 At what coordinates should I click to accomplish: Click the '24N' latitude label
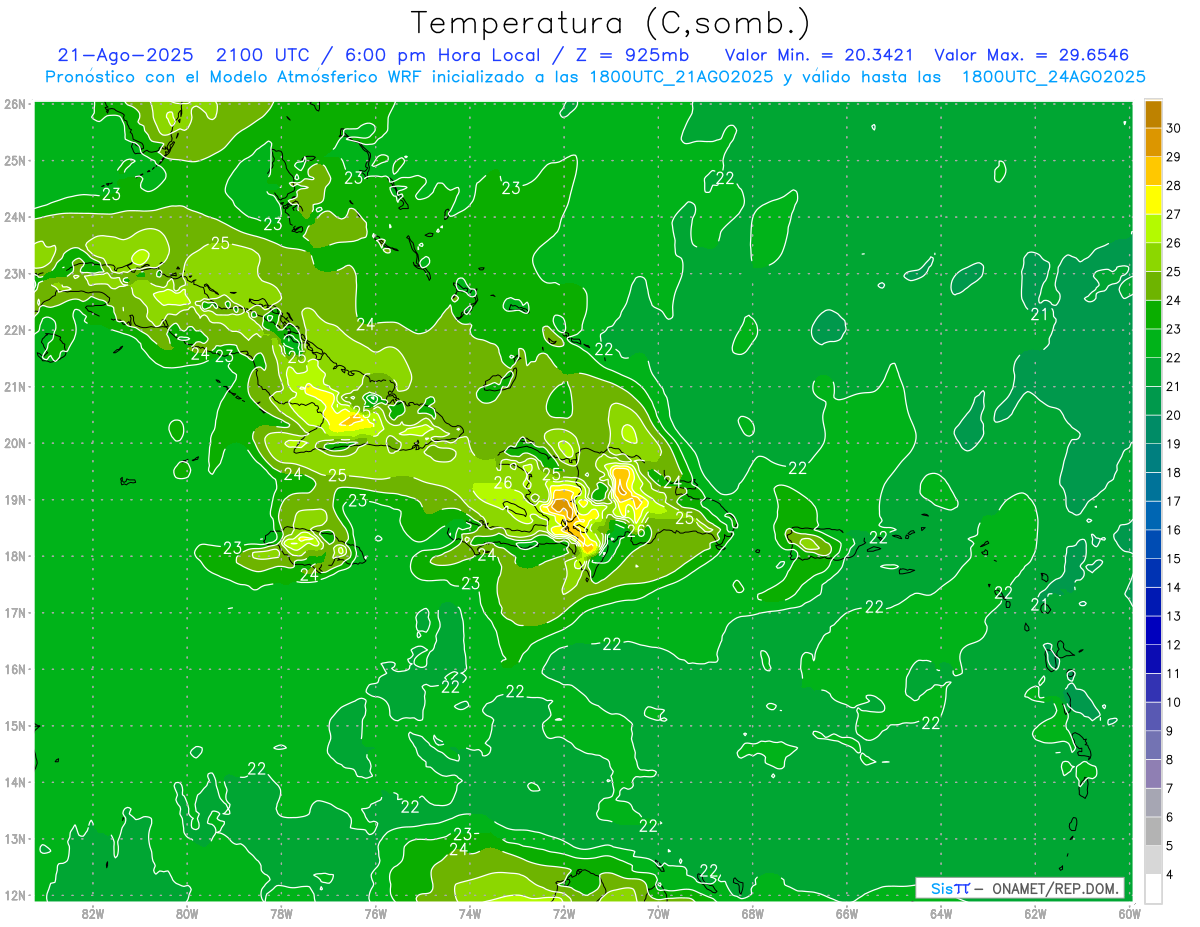pyautogui.click(x=15, y=217)
